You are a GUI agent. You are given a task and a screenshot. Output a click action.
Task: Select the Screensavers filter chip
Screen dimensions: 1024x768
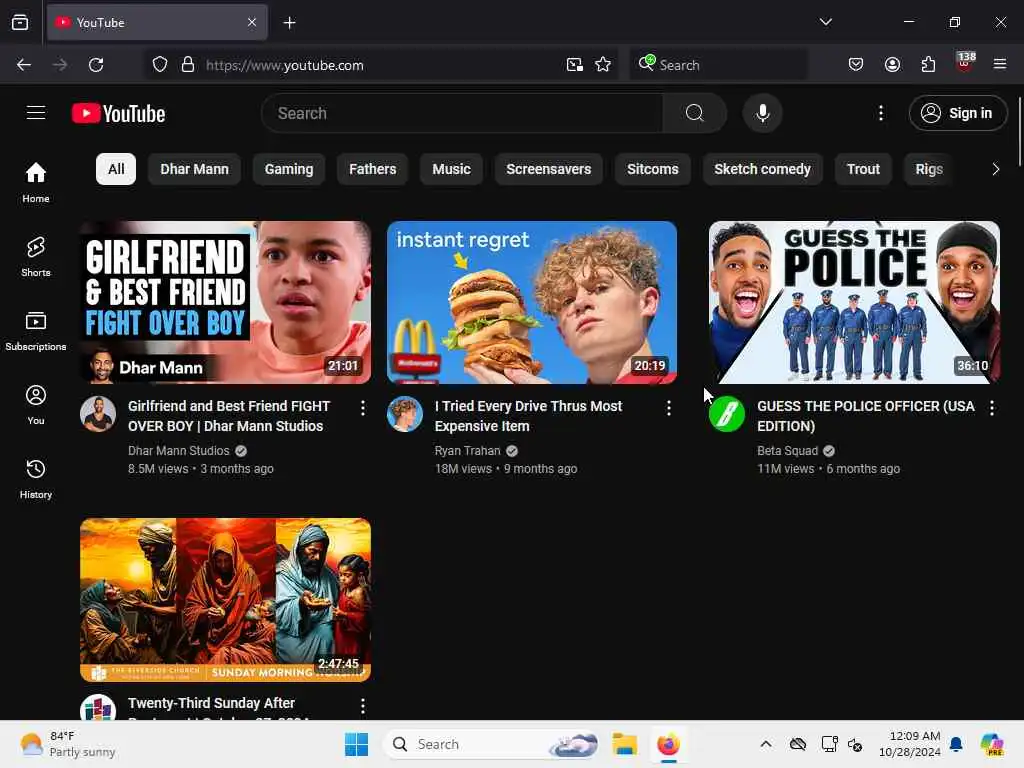tap(549, 169)
